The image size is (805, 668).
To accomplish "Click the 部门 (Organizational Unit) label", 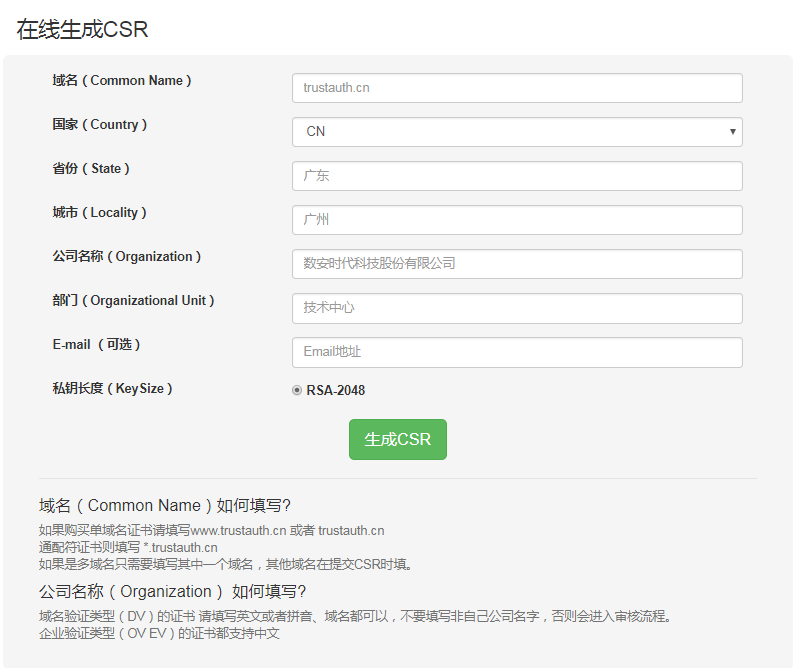I will coord(133,300).
